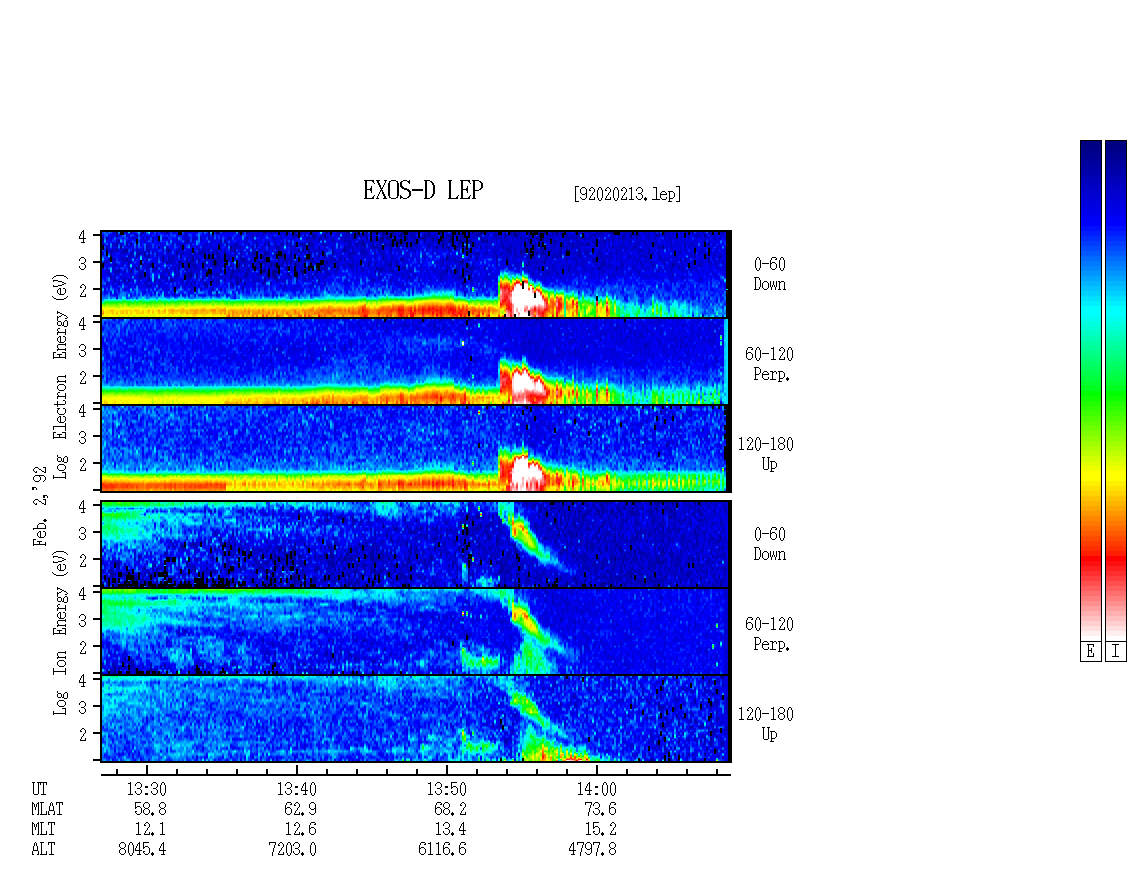1130x875 pixels.
Task: Click the Log Electron Energy (eV) axis label
Action: pyautogui.click(x=60, y=376)
